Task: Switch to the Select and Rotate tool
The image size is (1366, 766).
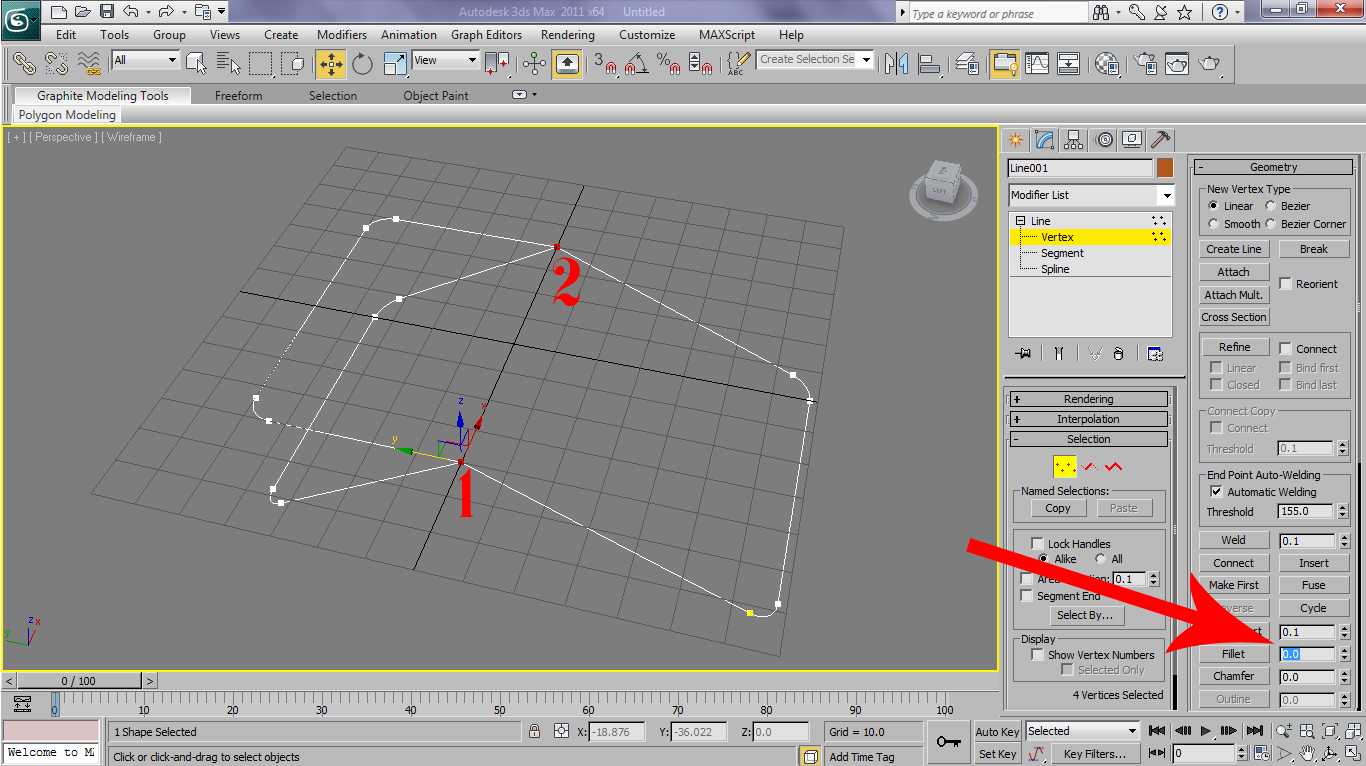Action: click(362, 63)
